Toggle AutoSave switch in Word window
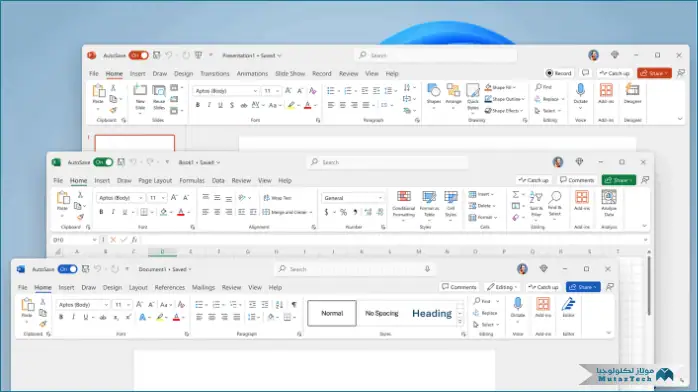The width and height of the screenshot is (698, 392). (67, 269)
